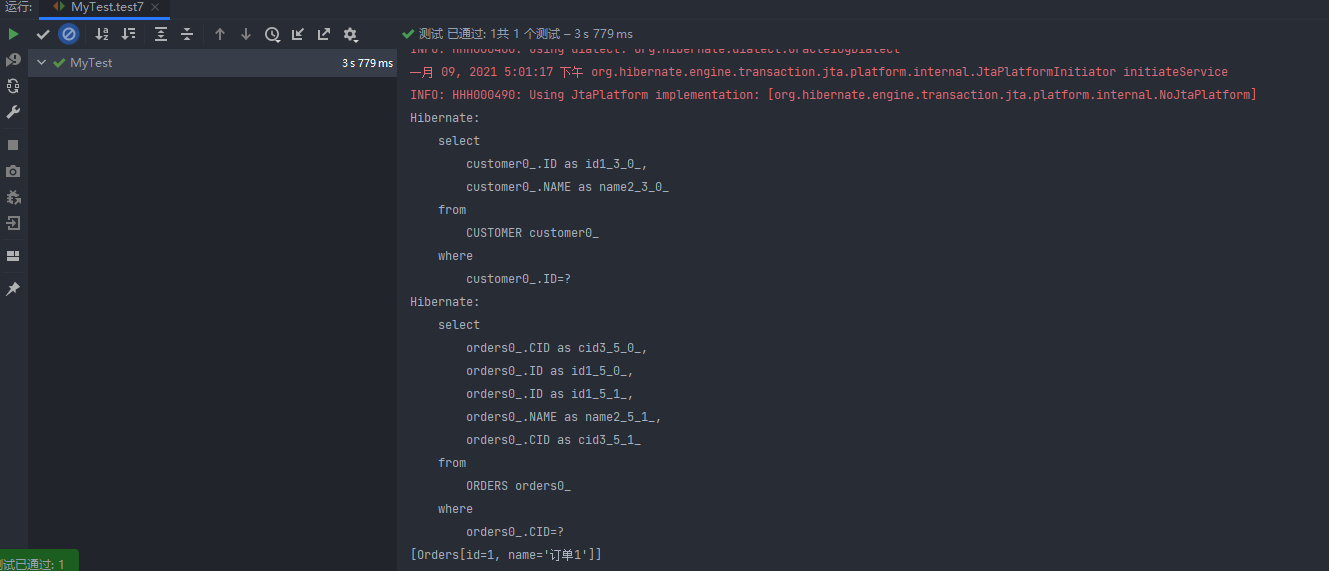1329x571 pixels.
Task: Expand all test nodes
Action: click(x=161, y=34)
